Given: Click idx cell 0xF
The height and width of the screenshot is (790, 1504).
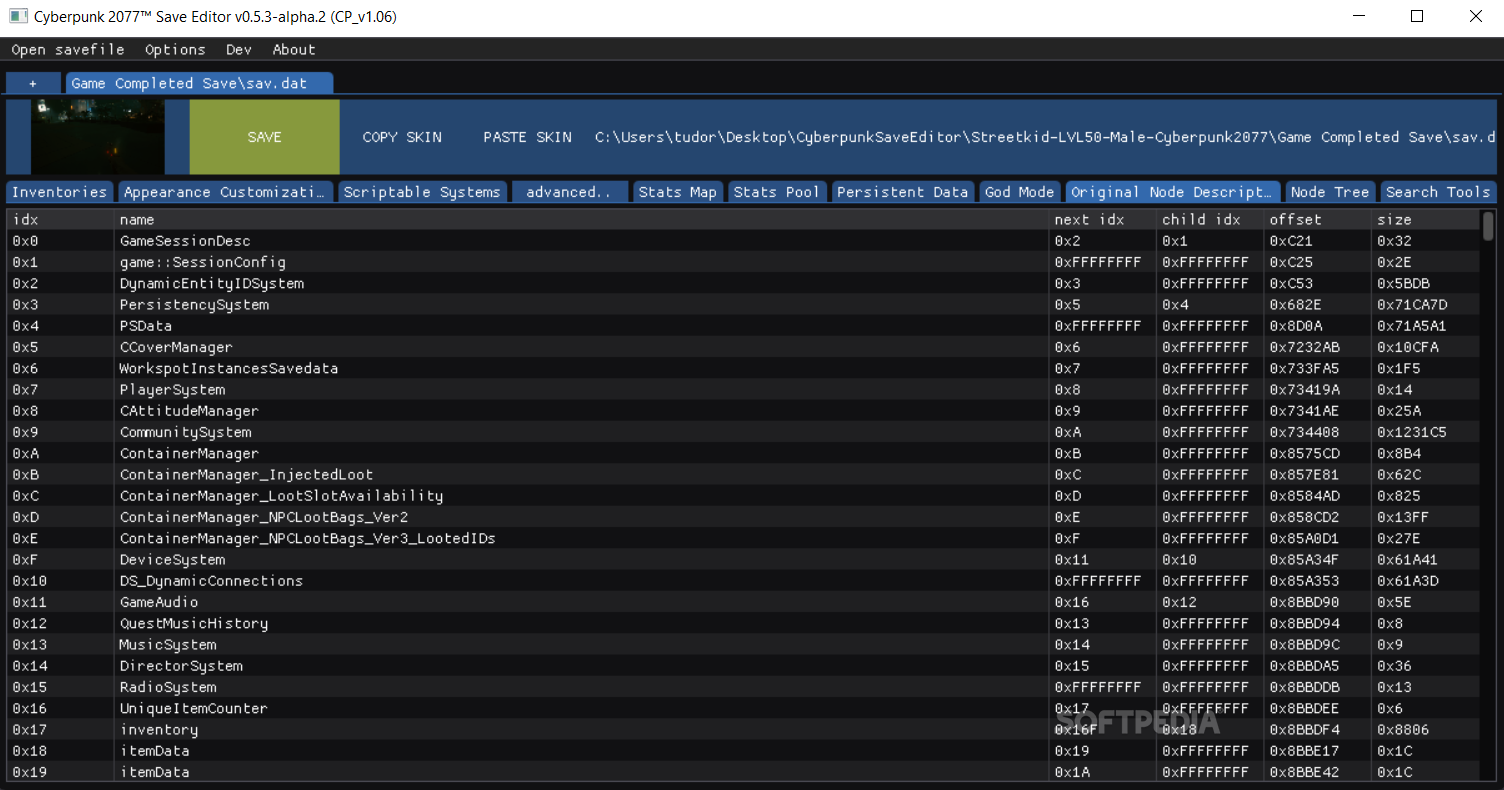Looking at the screenshot, I should (x=25, y=559).
